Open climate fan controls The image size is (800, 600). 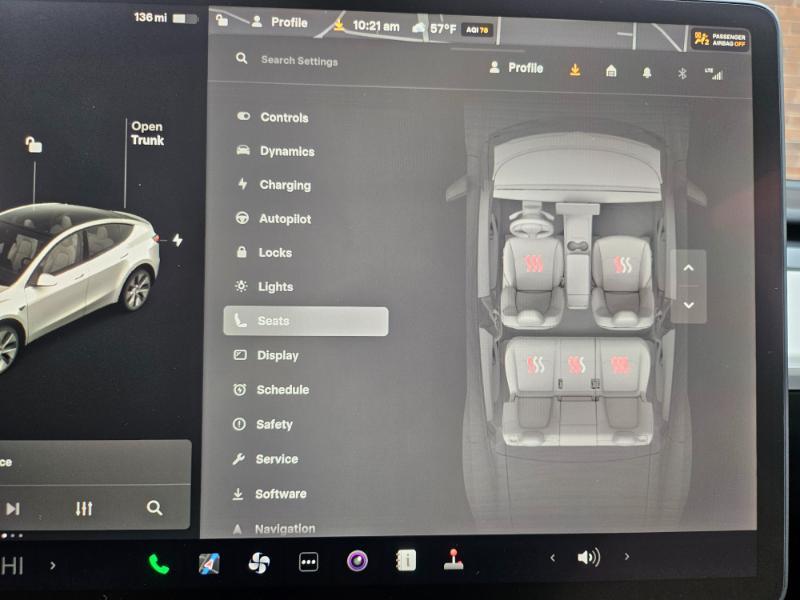click(x=259, y=563)
